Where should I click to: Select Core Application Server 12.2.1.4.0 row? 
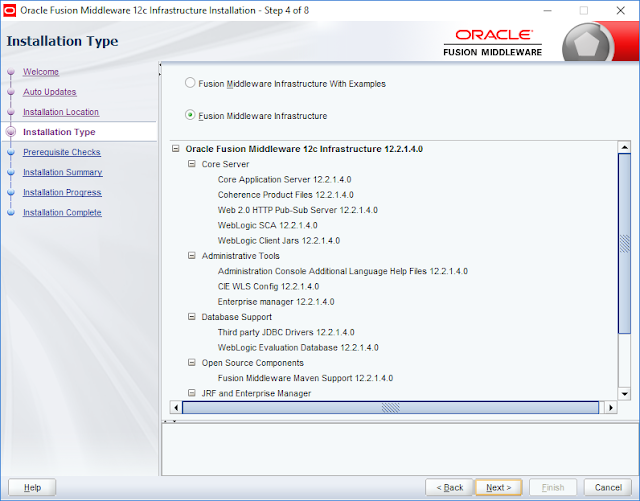point(284,179)
